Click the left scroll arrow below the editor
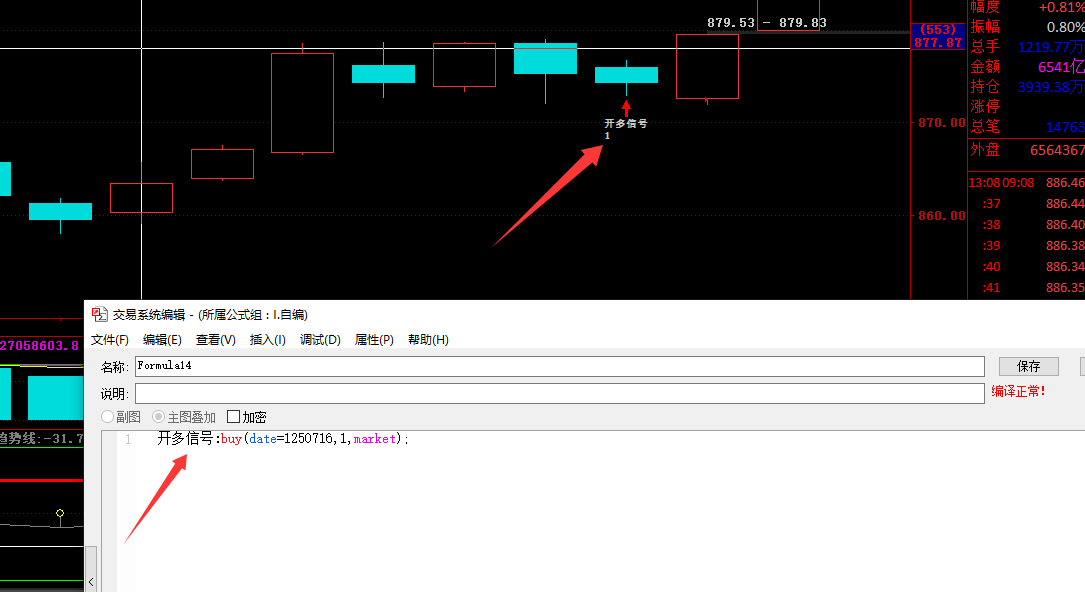Viewport: 1085px width, 592px height. click(91, 582)
